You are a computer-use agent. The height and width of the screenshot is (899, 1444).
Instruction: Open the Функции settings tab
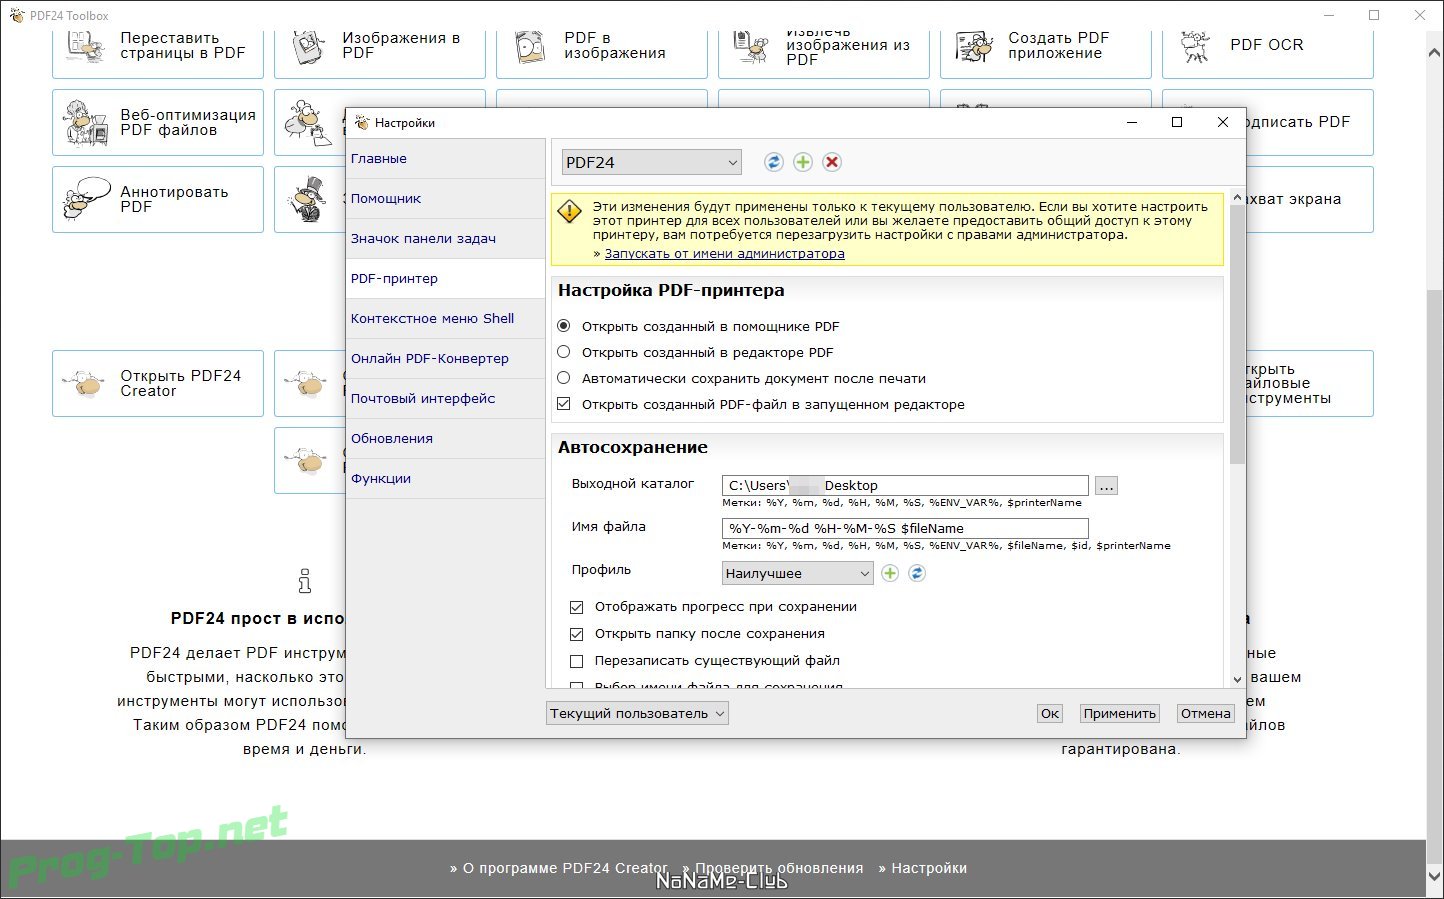445,479
